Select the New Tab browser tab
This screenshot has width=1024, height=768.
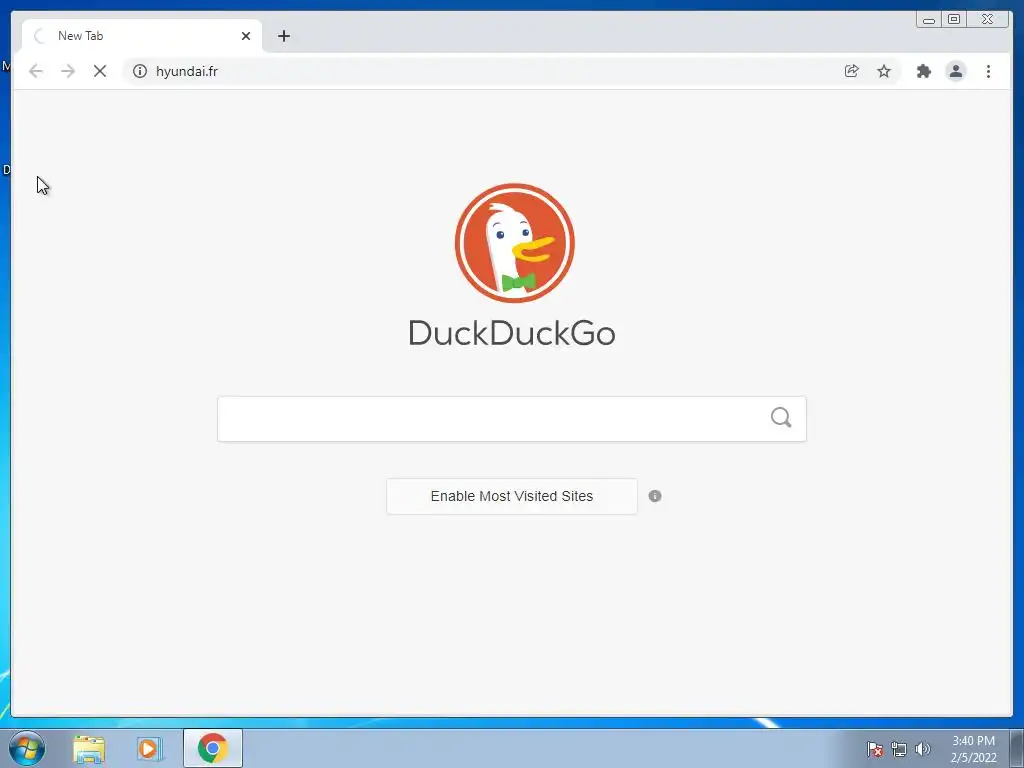pos(142,36)
